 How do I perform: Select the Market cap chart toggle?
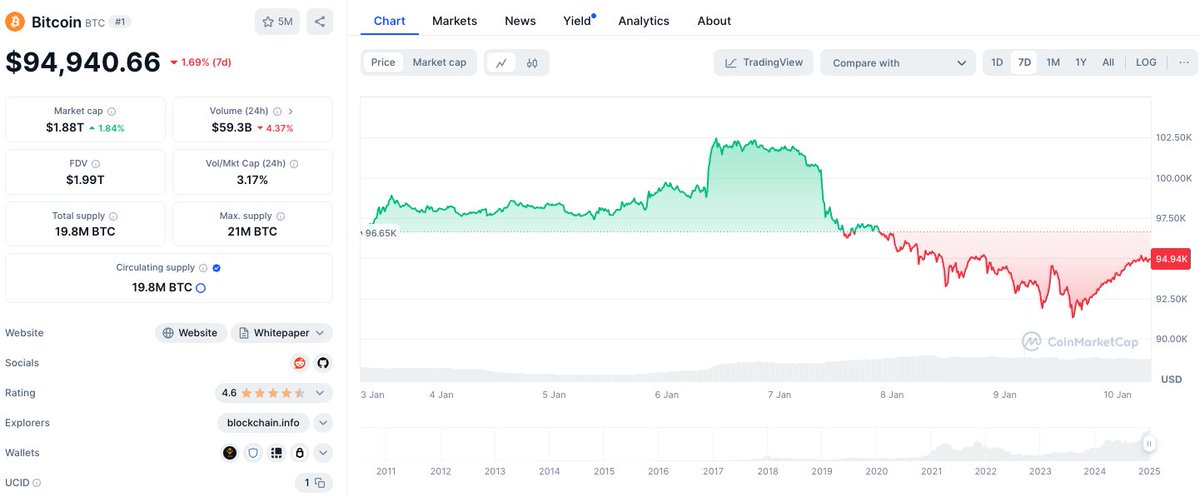[x=439, y=62]
